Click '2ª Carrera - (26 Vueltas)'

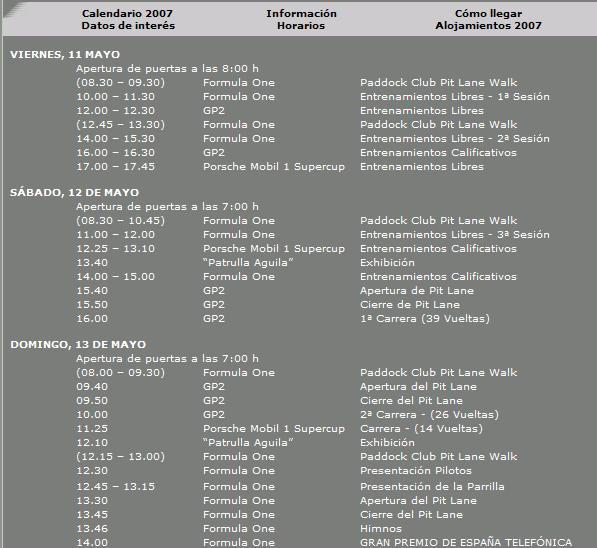coord(429,415)
